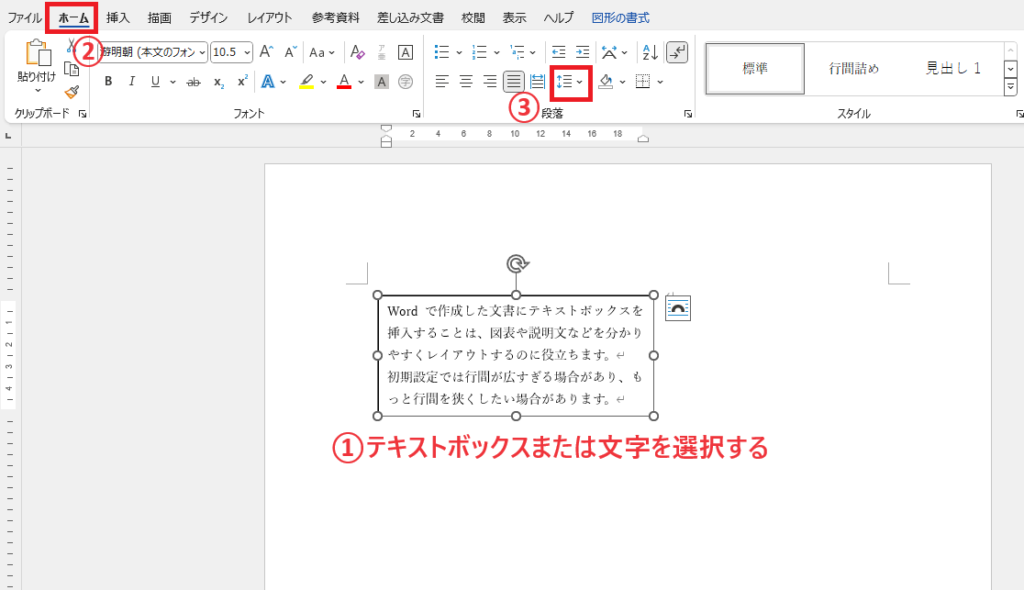The height and width of the screenshot is (590, 1024).
Task: Click the distributed alignment icon
Action: point(537,81)
